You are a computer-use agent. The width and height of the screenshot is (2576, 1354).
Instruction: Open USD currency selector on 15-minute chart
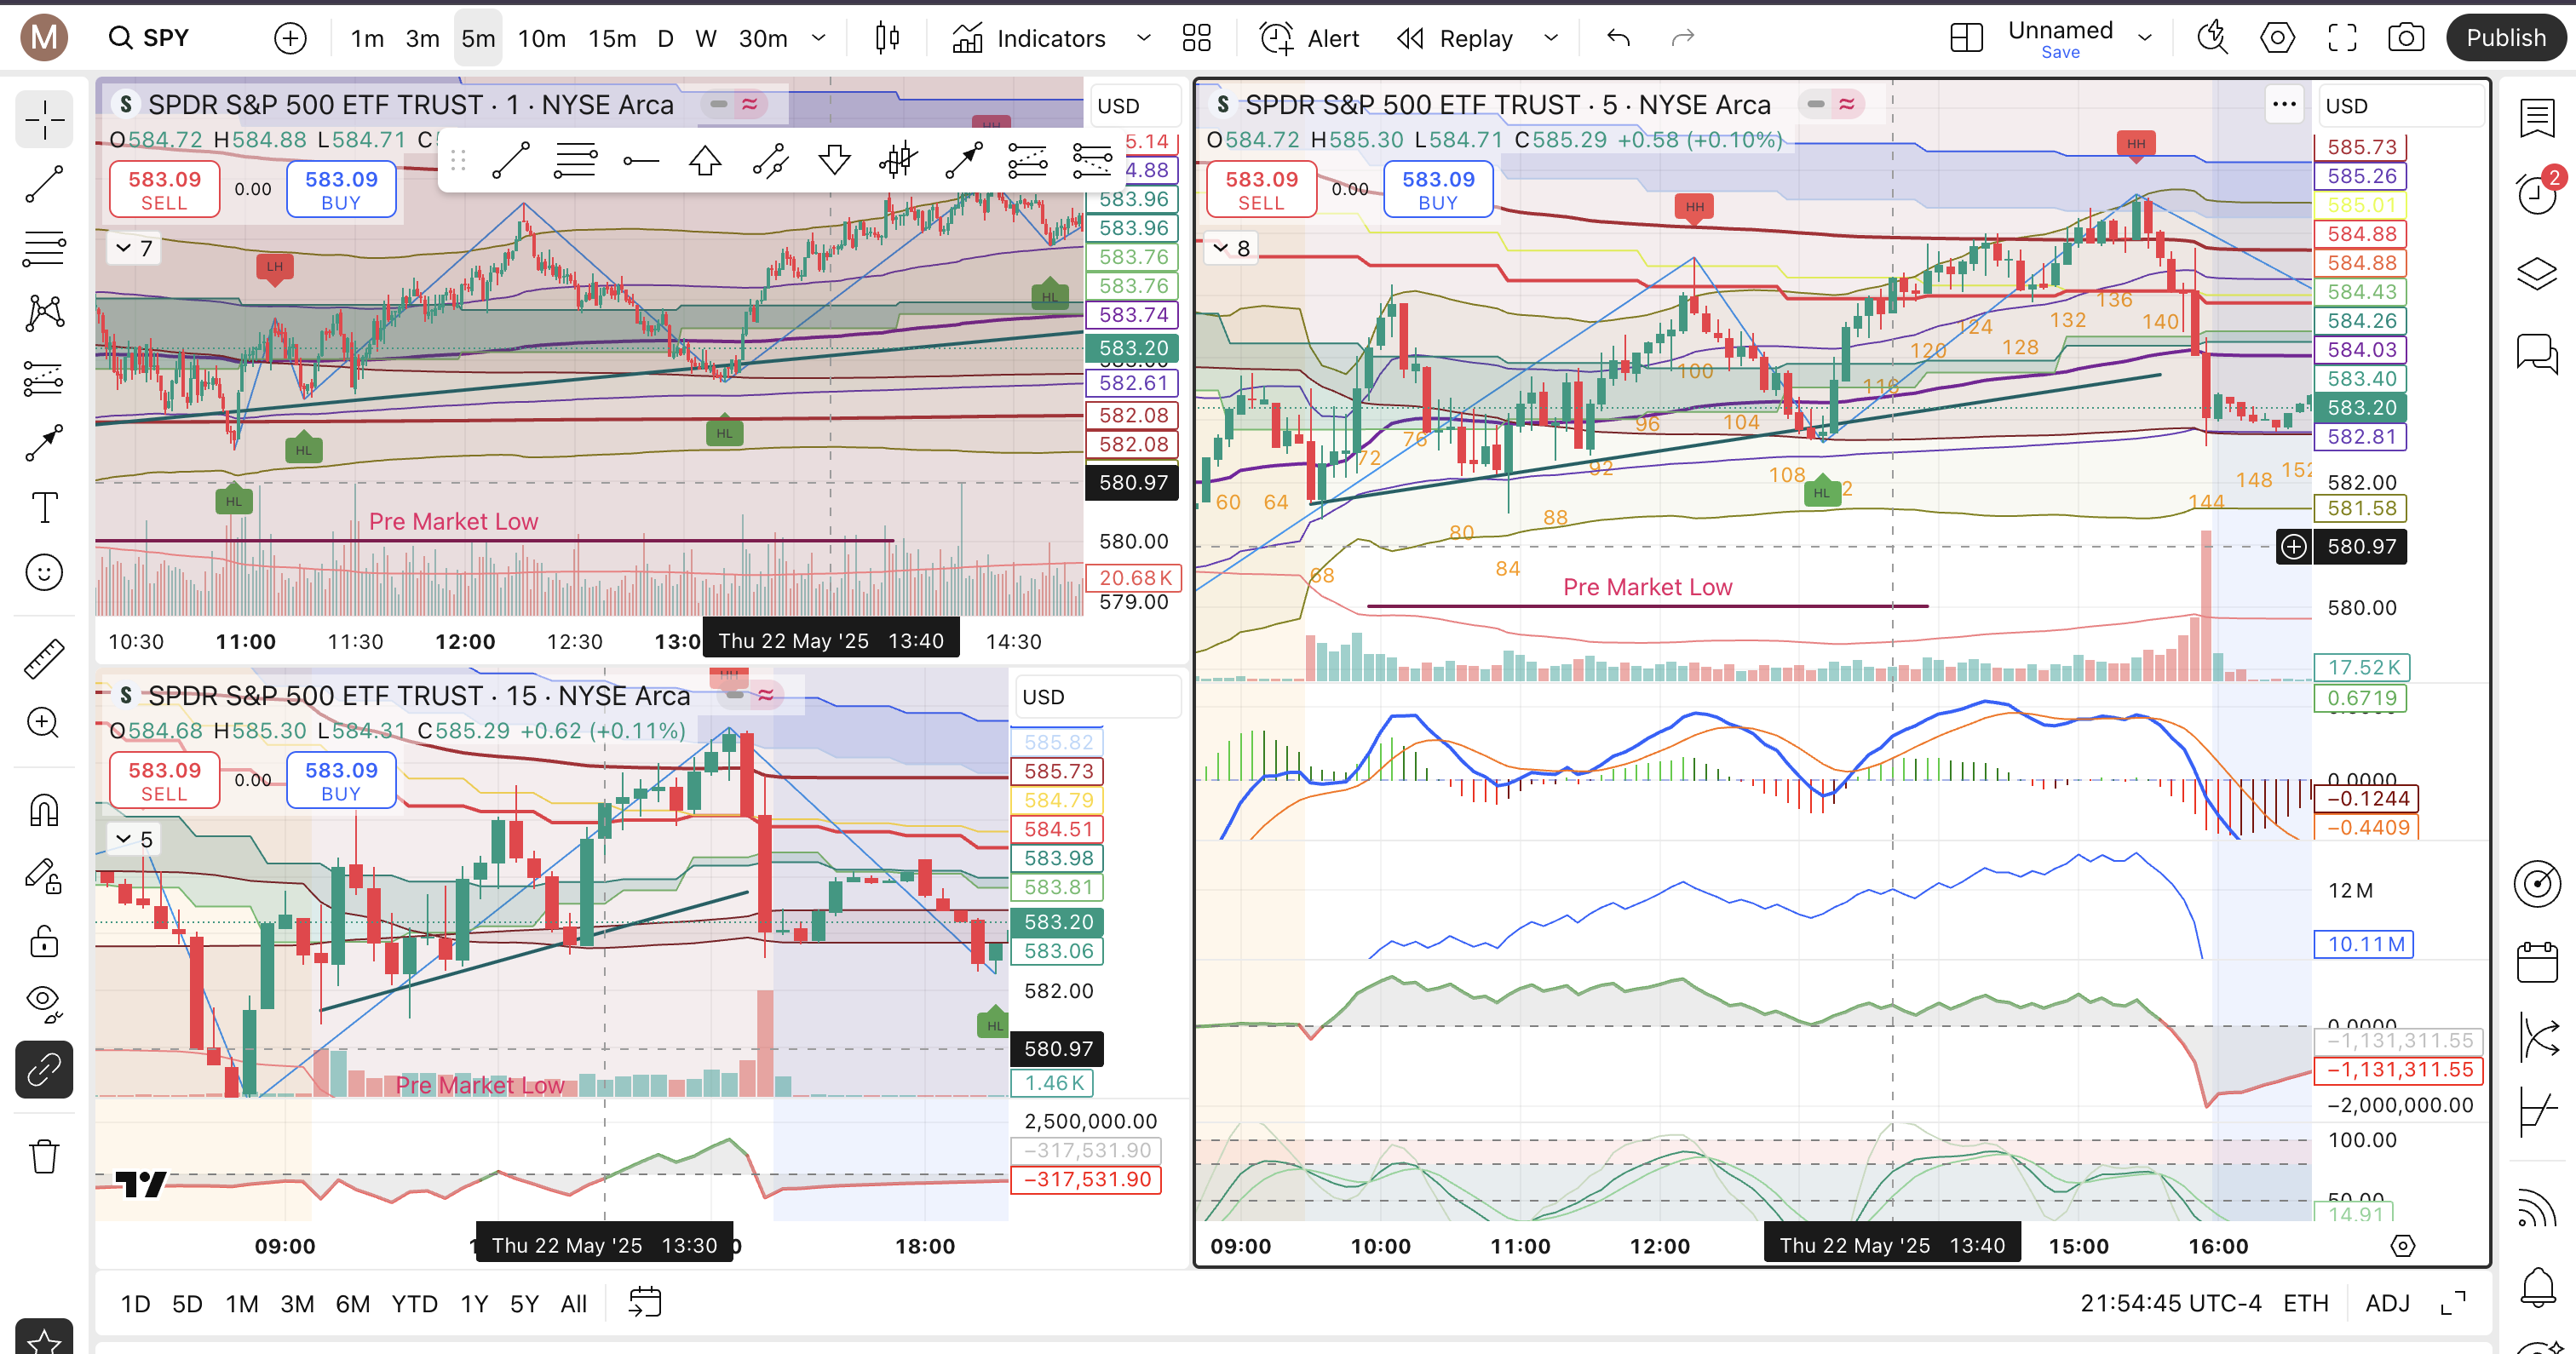(x=1096, y=697)
